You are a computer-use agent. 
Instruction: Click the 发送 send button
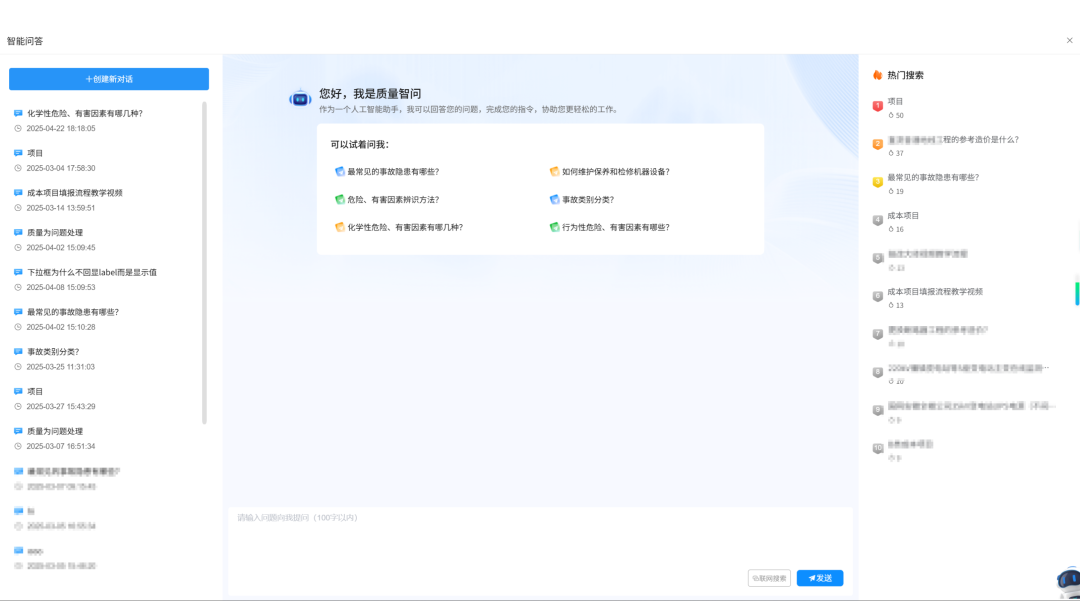click(x=819, y=578)
